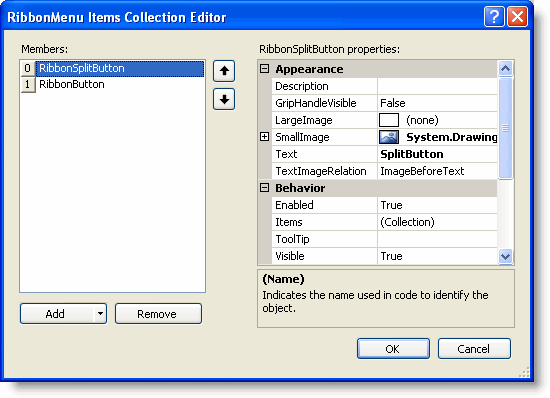Click the System.Drawing value of SmallImage
Viewport: 550px width, 398px height.
point(451,137)
